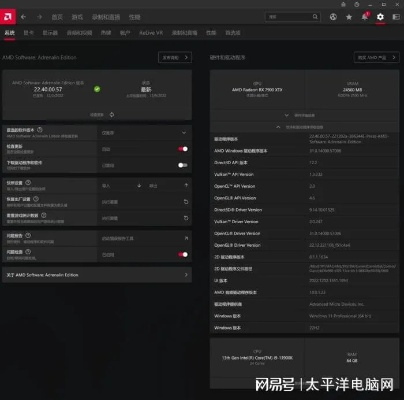Open help tooltip for factory reset row
Viewport: 404px width, 400px height.
click(36, 199)
